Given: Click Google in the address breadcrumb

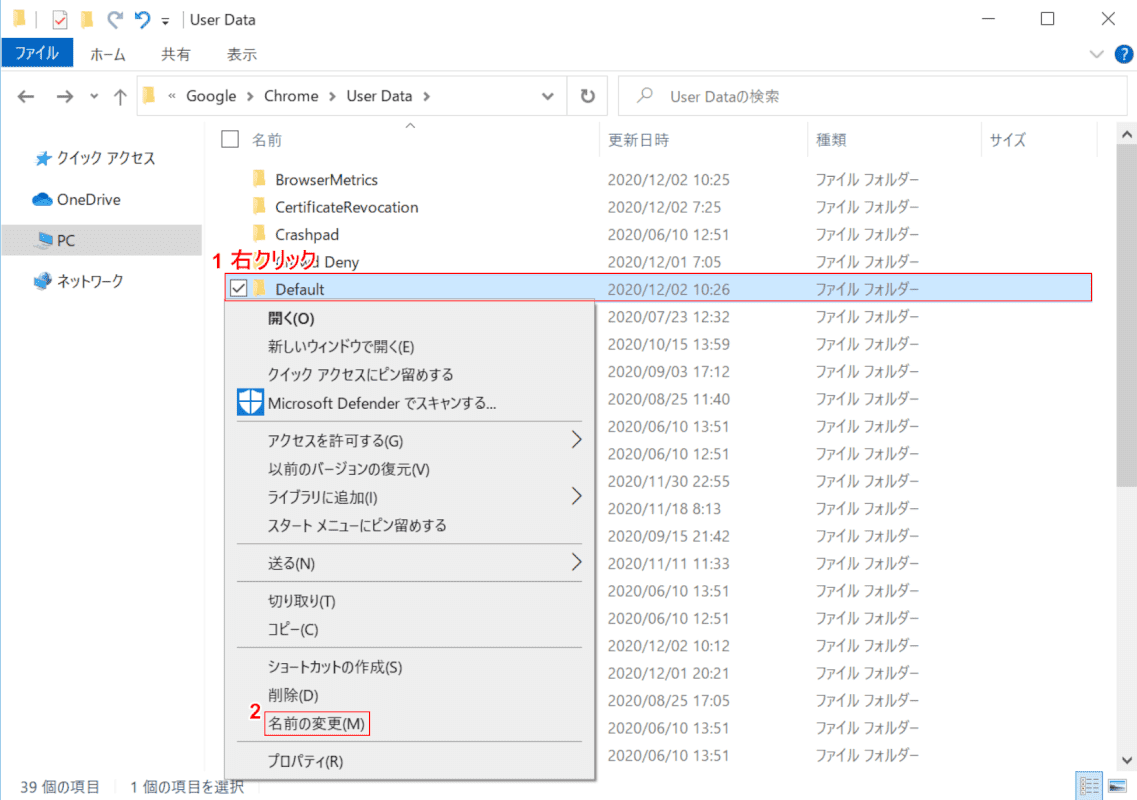Looking at the screenshot, I should [211, 96].
